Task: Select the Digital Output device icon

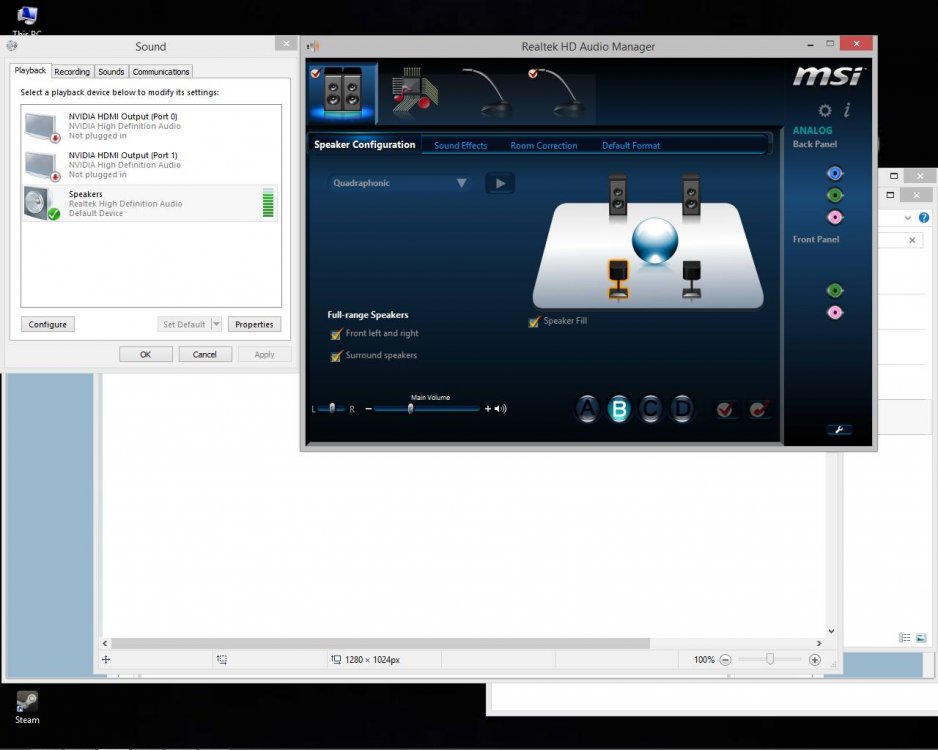Action: [x=415, y=93]
